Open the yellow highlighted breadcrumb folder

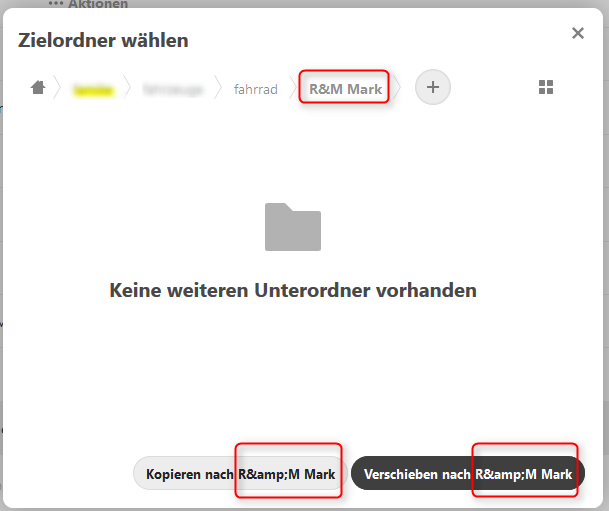tap(93, 90)
